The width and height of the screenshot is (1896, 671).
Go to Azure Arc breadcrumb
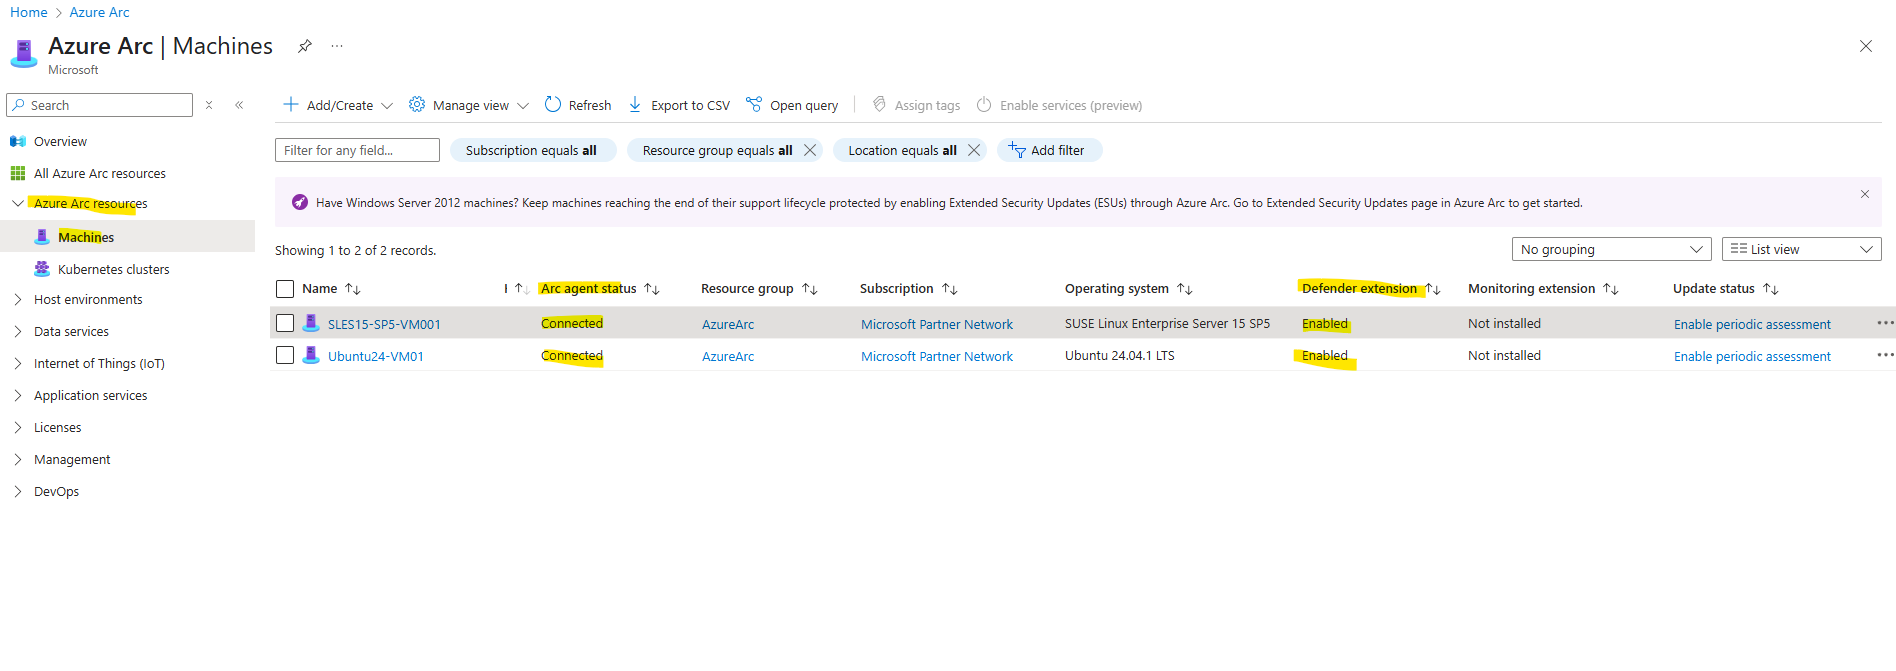[x=99, y=12]
